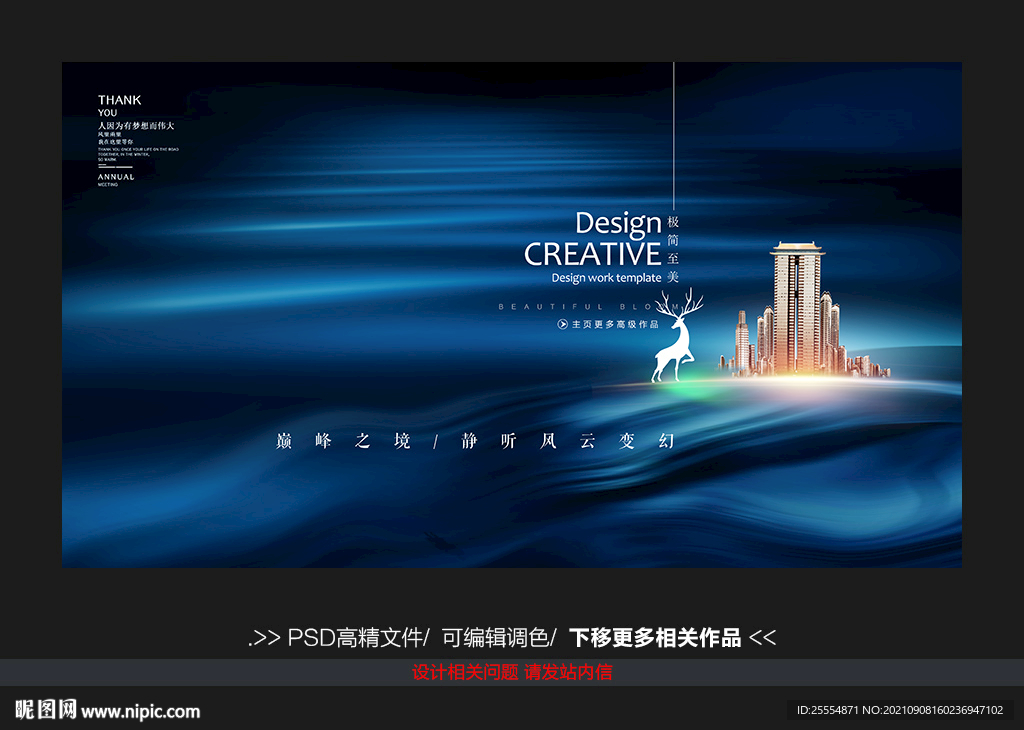The width and height of the screenshot is (1024, 730).
Task: Click the tall central skyscraper
Action: [x=797, y=305]
